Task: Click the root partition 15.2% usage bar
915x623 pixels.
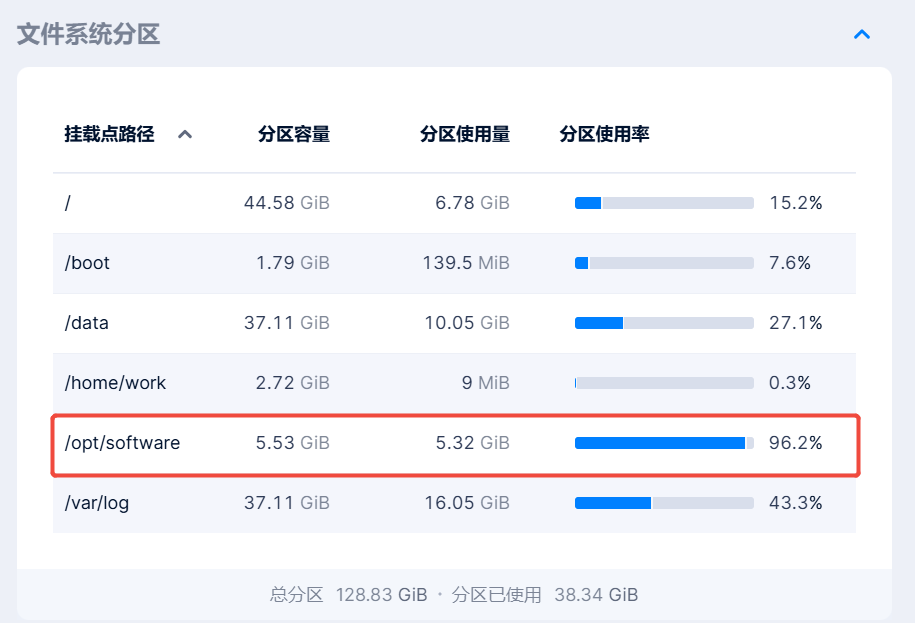Action: click(664, 203)
